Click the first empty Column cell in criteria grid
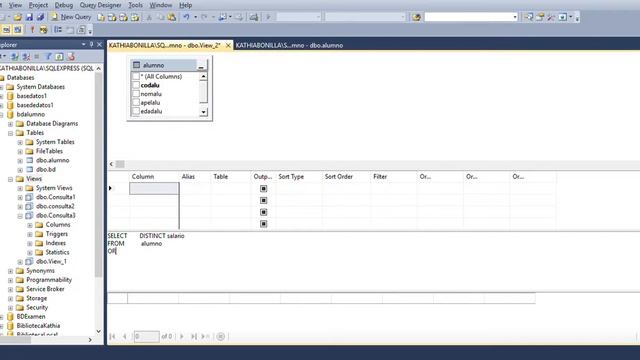 tap(154, 189)
